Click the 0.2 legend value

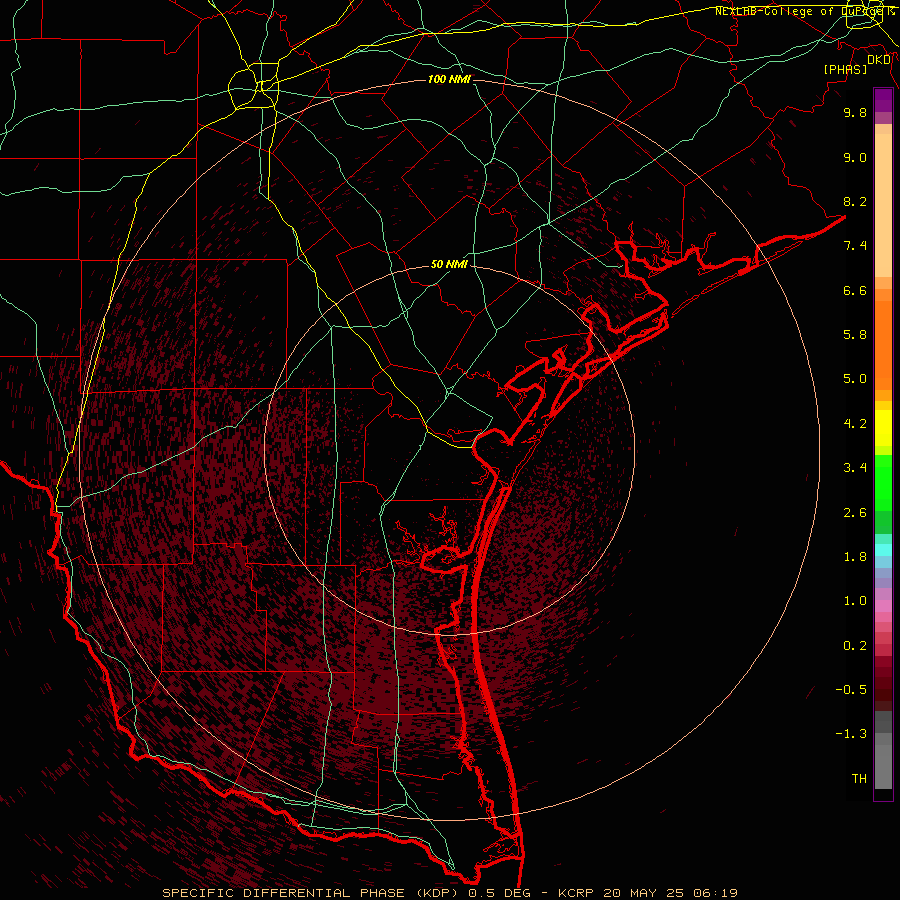click(855, 646)
